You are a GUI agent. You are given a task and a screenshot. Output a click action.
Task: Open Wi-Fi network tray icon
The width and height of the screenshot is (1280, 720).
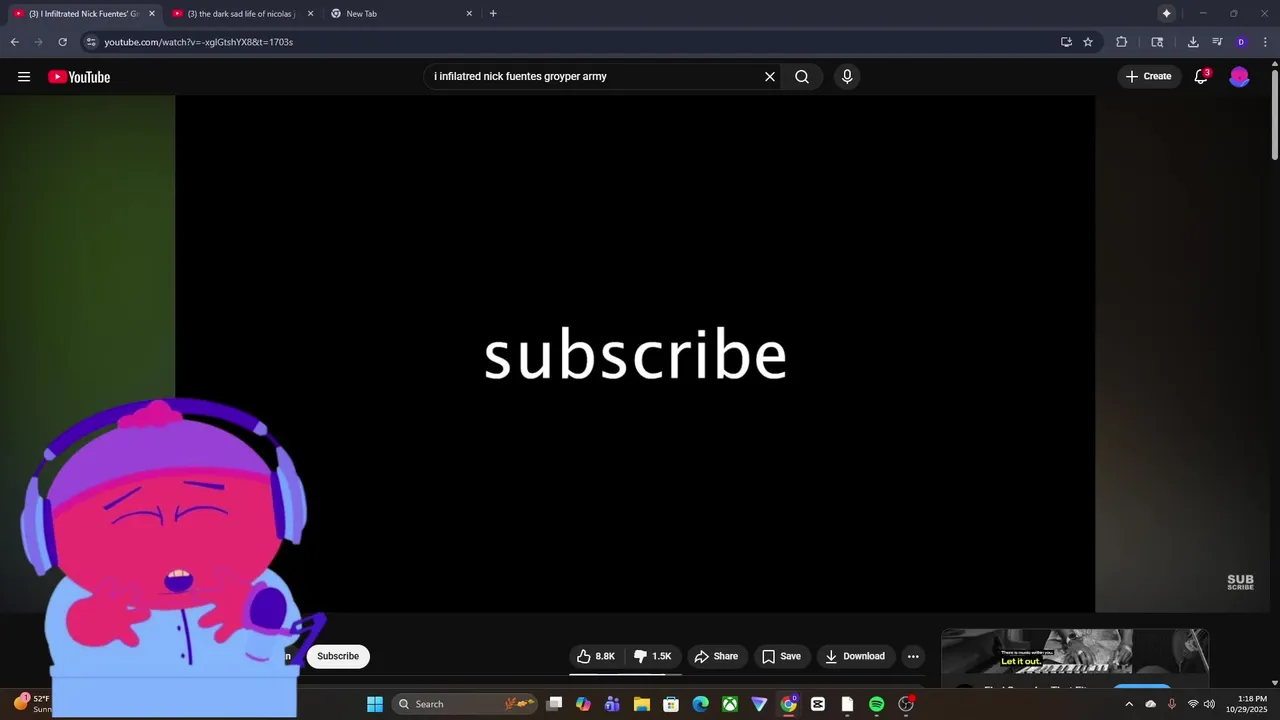pyautogui.click(x=1193, y=704)
